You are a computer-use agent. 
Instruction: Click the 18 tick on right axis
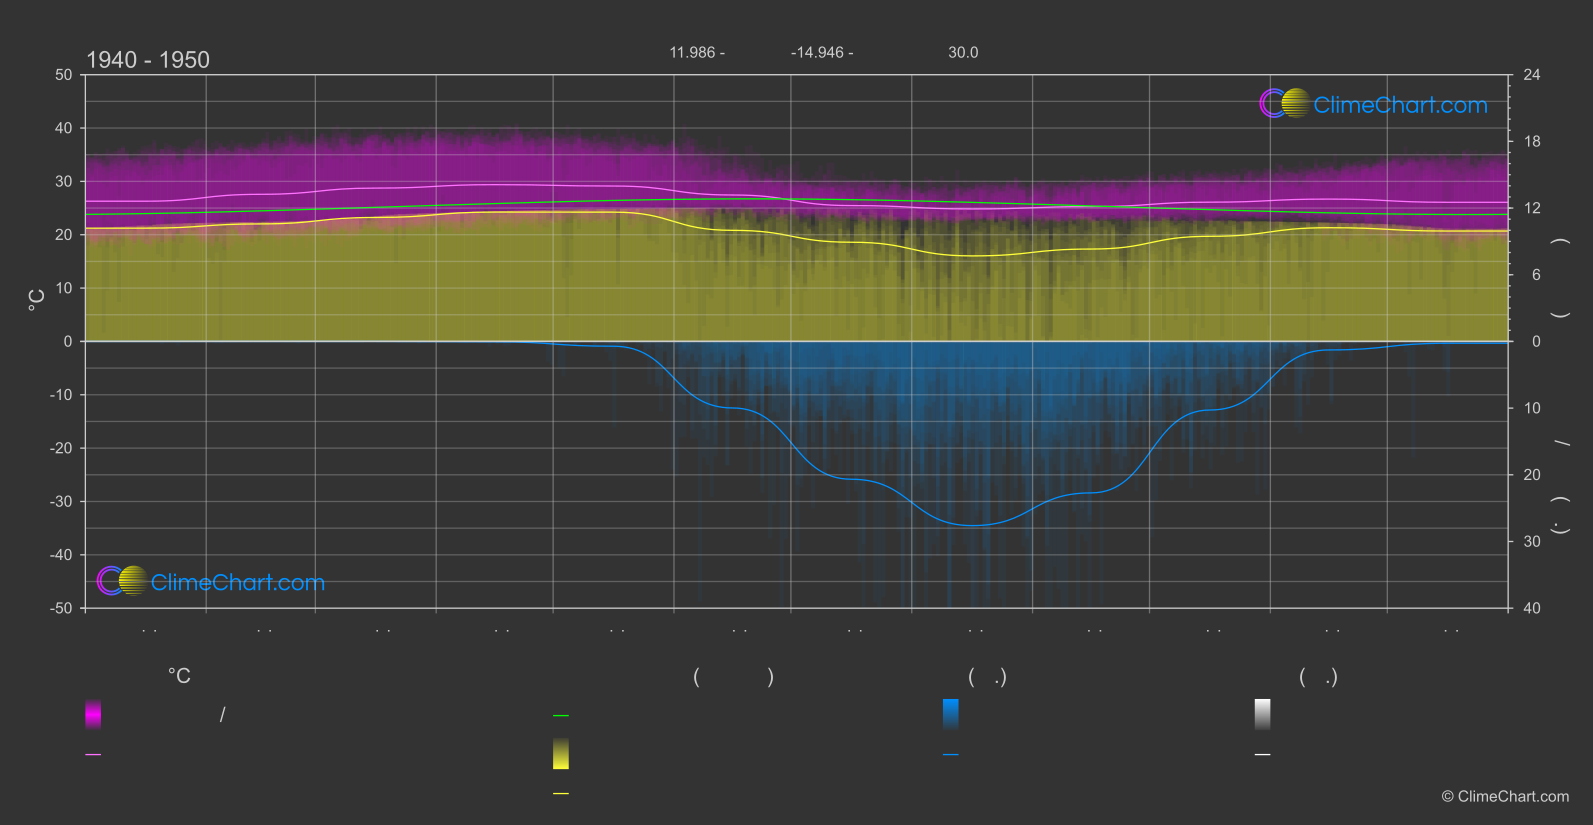[1532, 142]
